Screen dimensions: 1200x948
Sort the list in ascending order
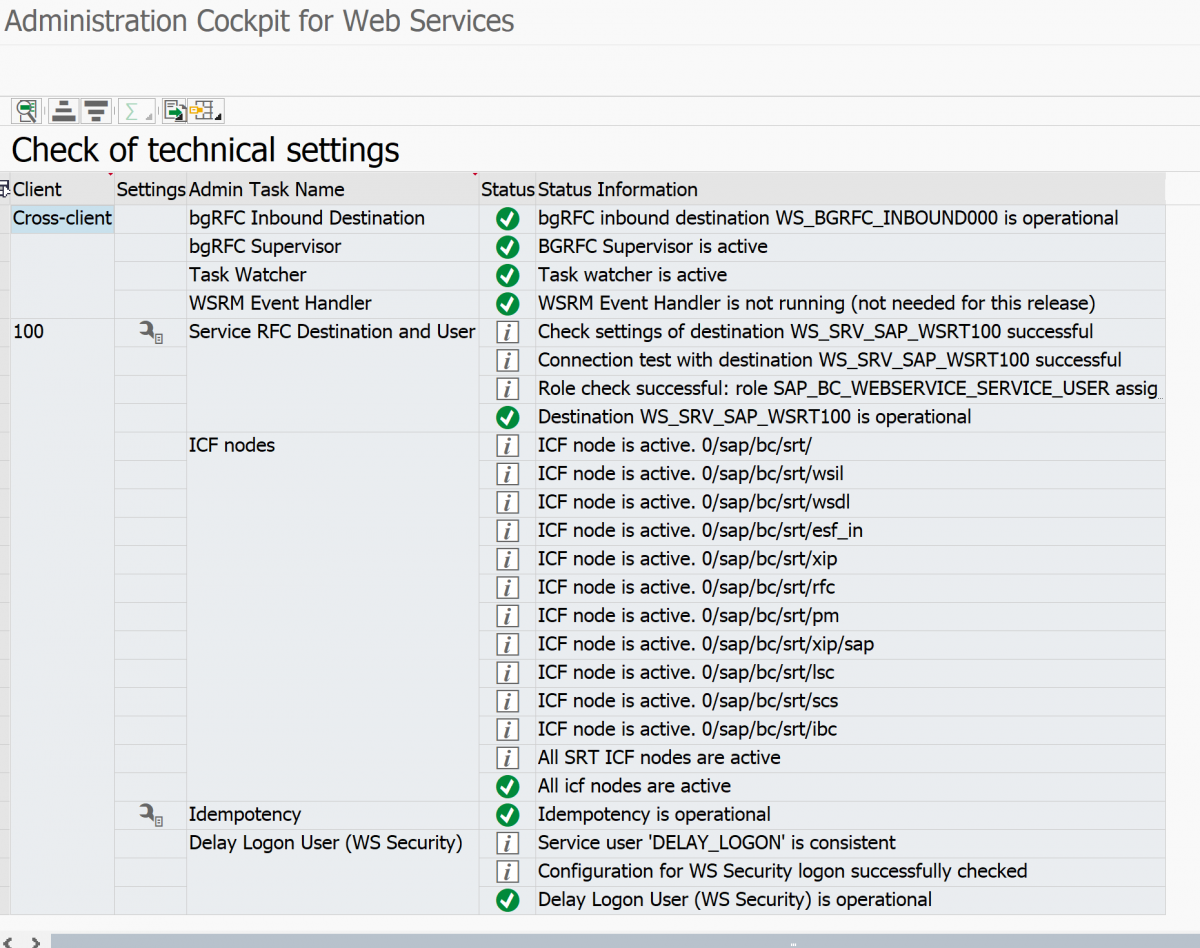pos(64,111)
